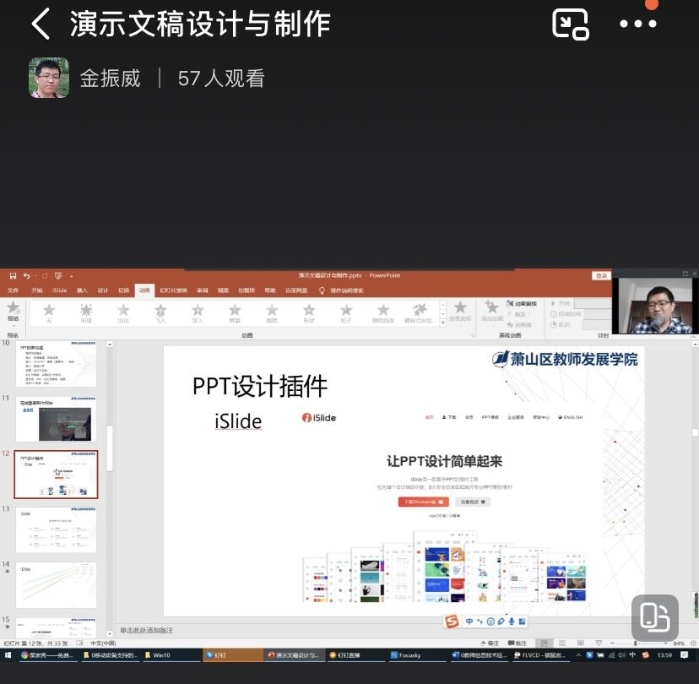The width and height of the screenshot is (699, 684).
Task: Switch to the 设计 Design ribbon tab
Action: [x=103, y=290]
